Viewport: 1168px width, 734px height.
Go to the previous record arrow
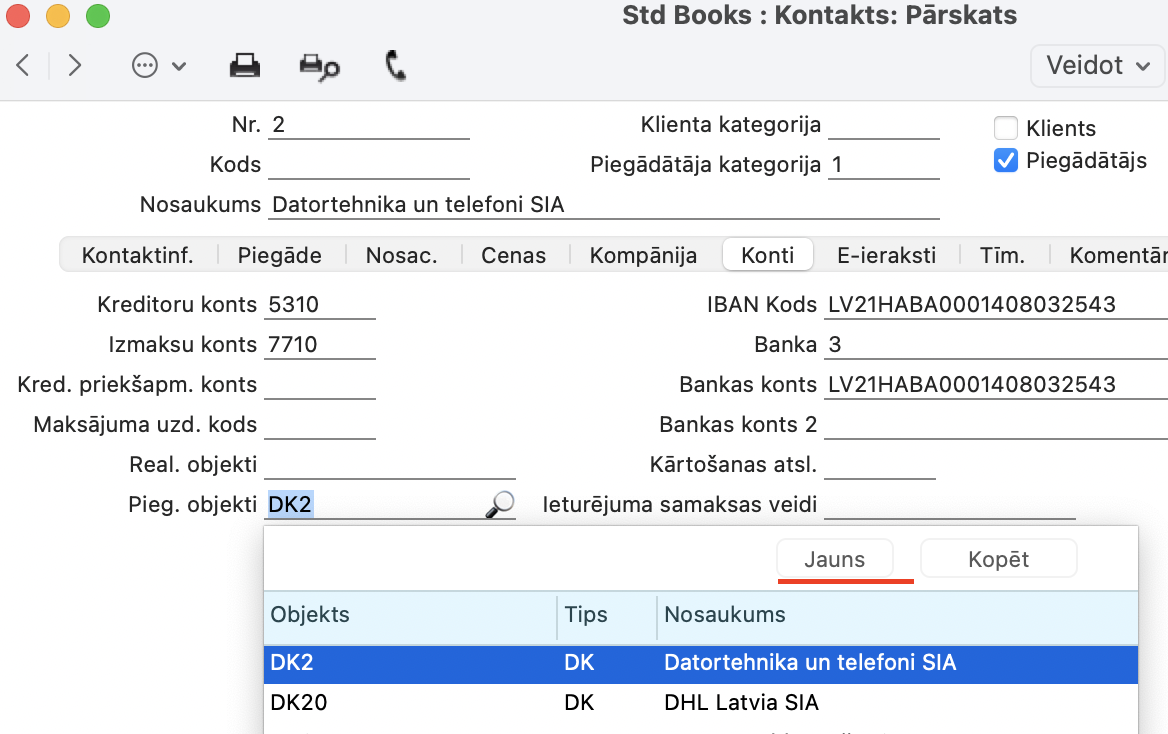coord(24,66)
